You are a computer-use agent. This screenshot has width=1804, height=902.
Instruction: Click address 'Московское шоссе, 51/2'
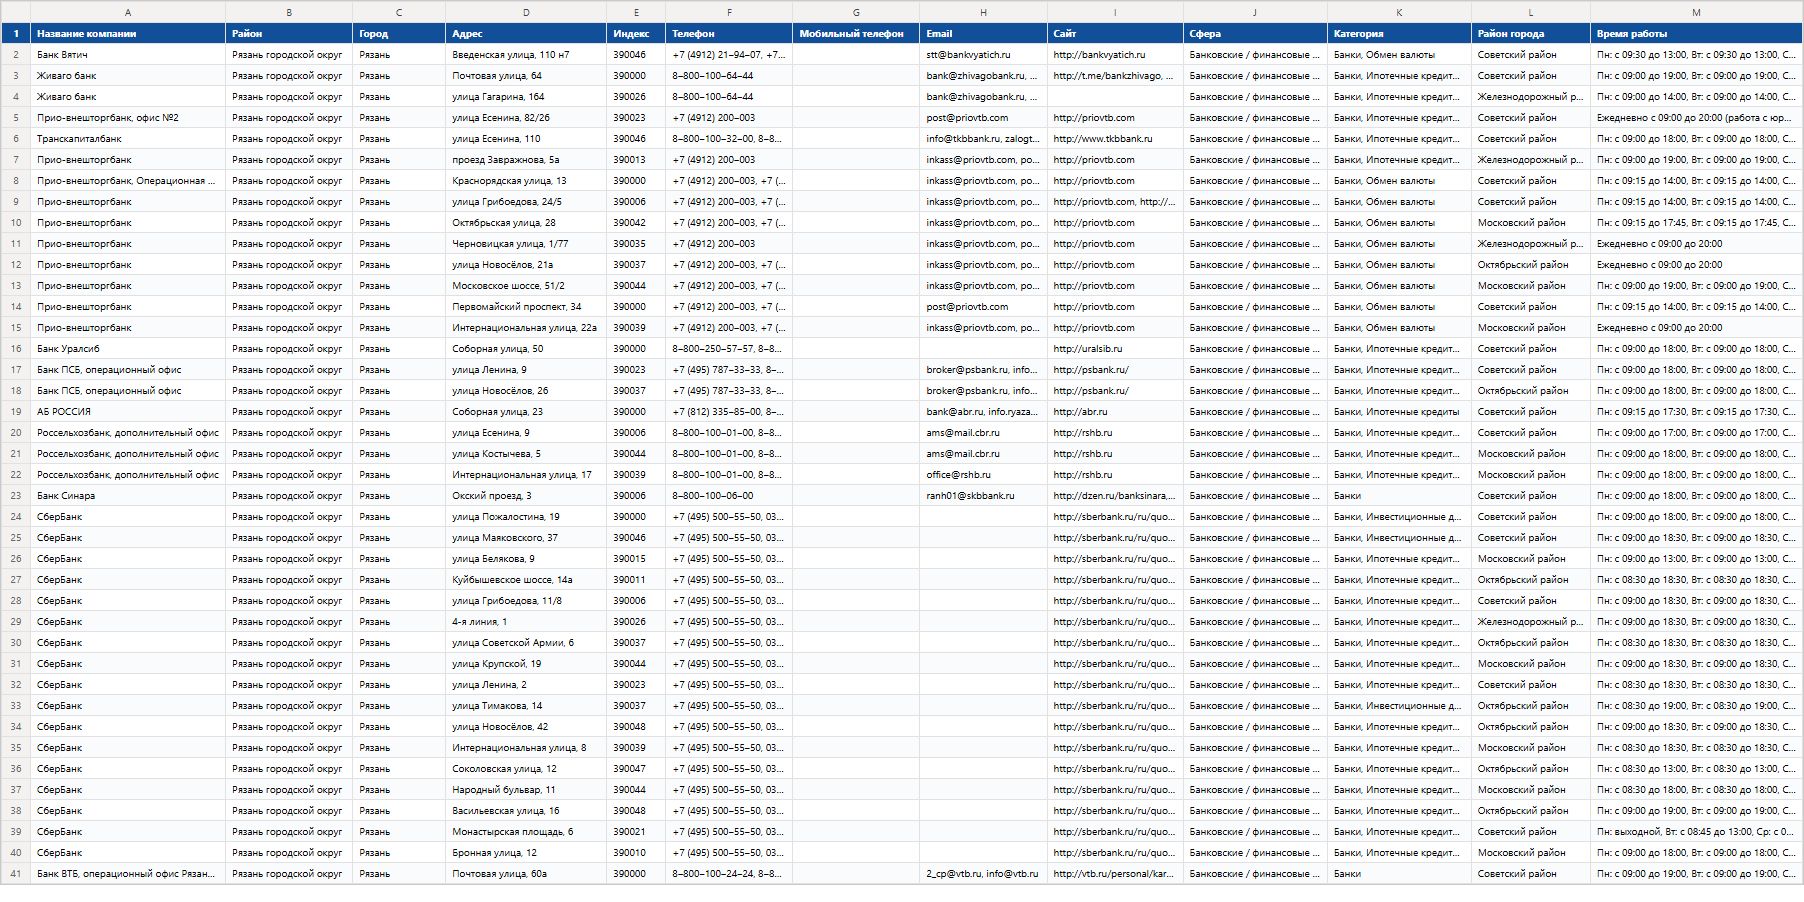pos(526,285)
